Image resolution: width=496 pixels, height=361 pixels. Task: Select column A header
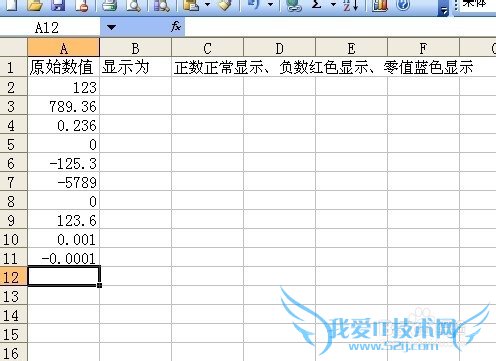click(63, 48)
